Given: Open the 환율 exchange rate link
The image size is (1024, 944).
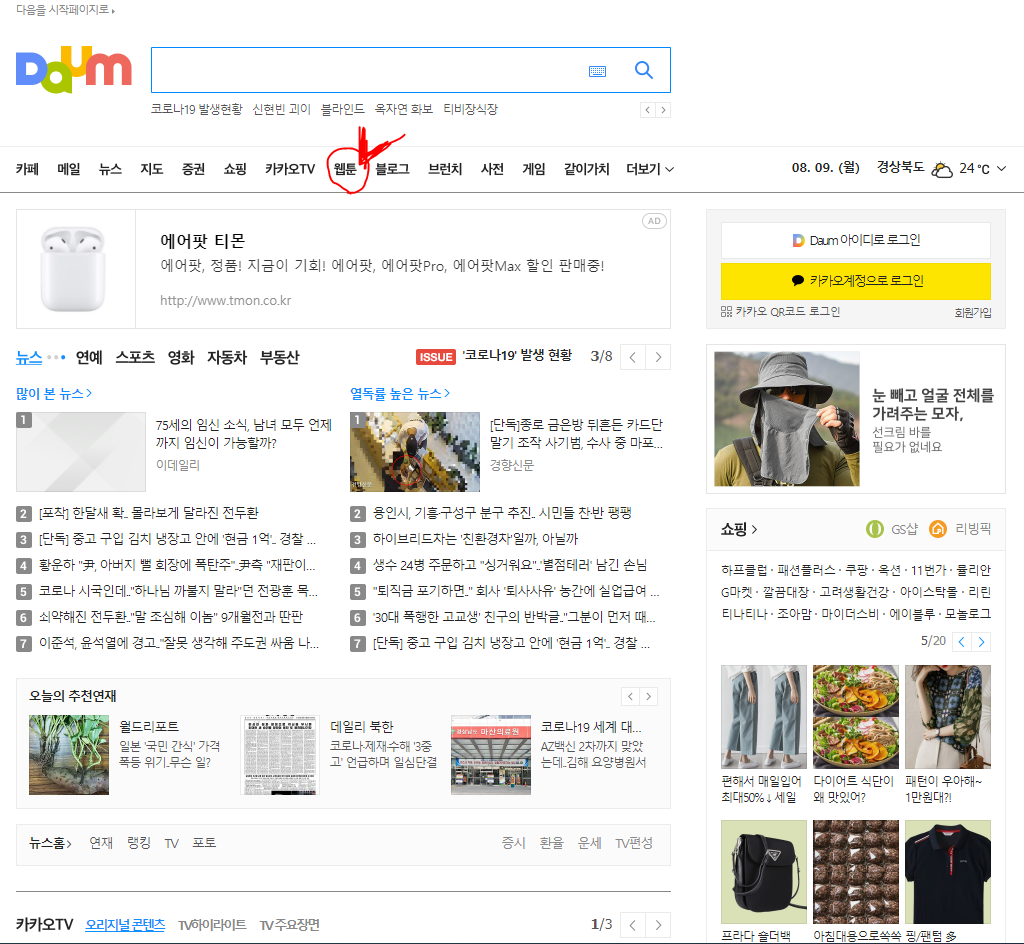Looking at the screenshot, I should pyautogui.click(x=551, y=843).
